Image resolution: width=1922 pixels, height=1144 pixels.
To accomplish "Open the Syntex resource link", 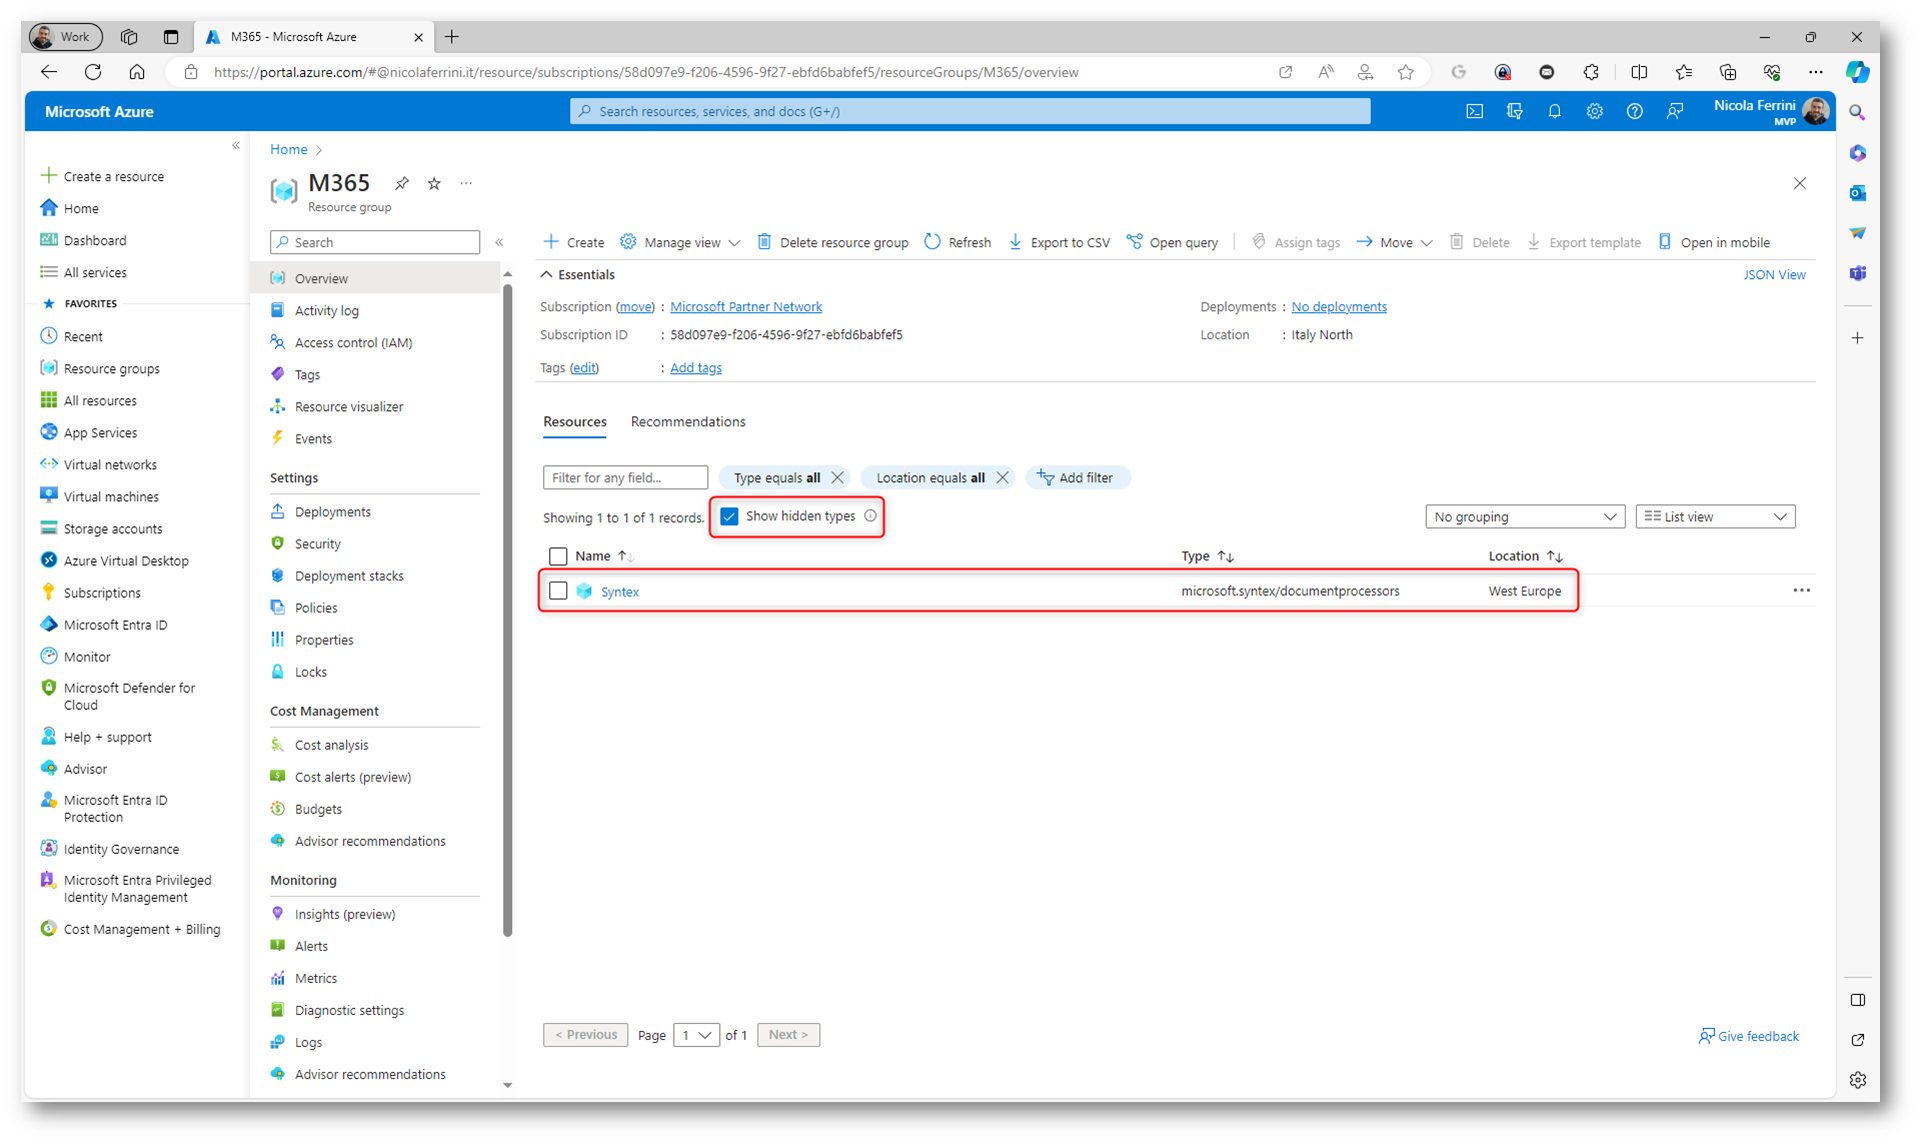I will pyautogui.click(x=619, y=592).
